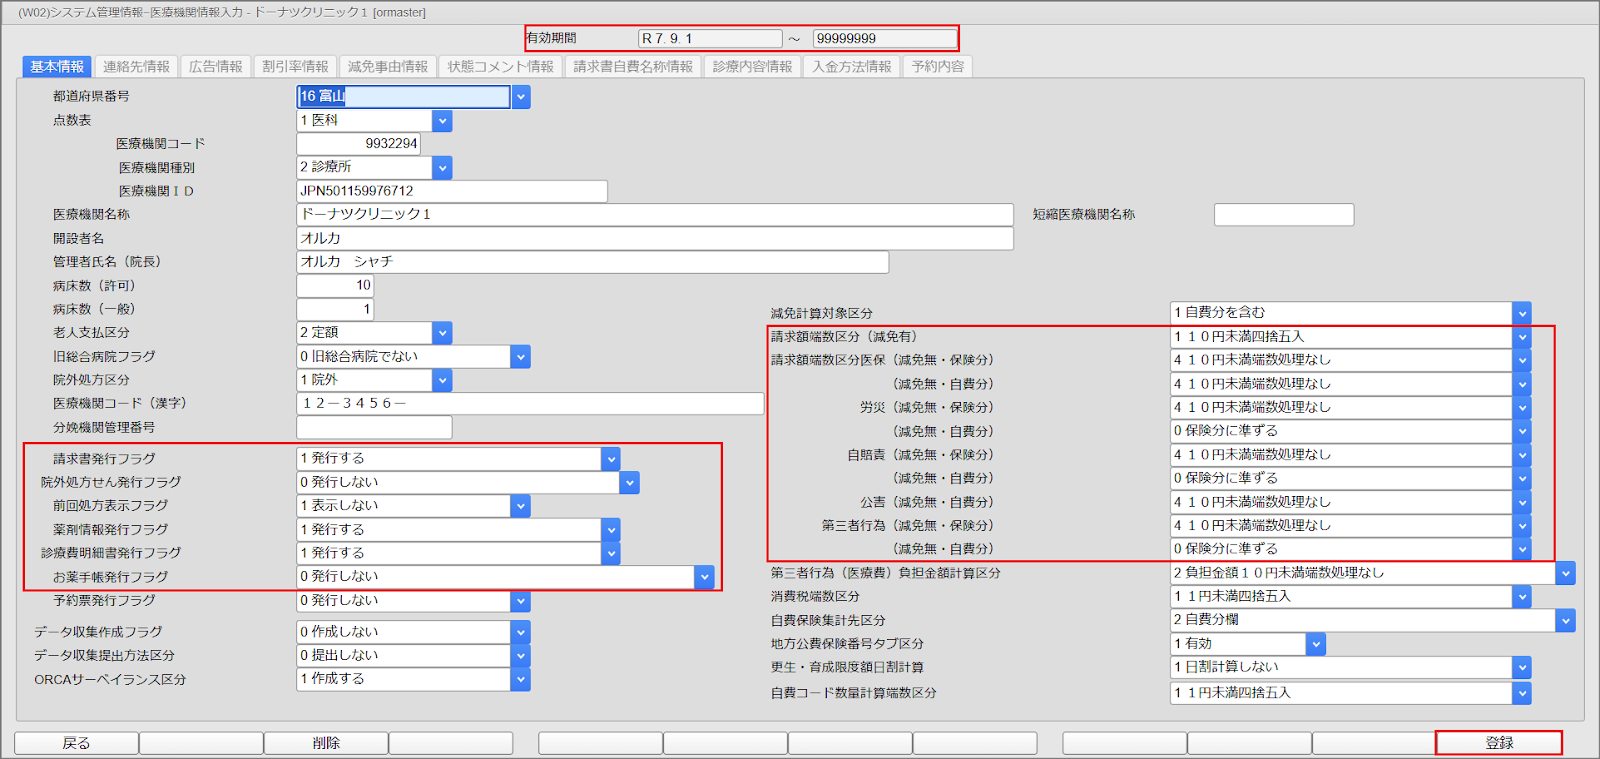Switch to the 連絡先情報 tab
The height and width of the screenshot is (759, 1600).
(136, 67)
